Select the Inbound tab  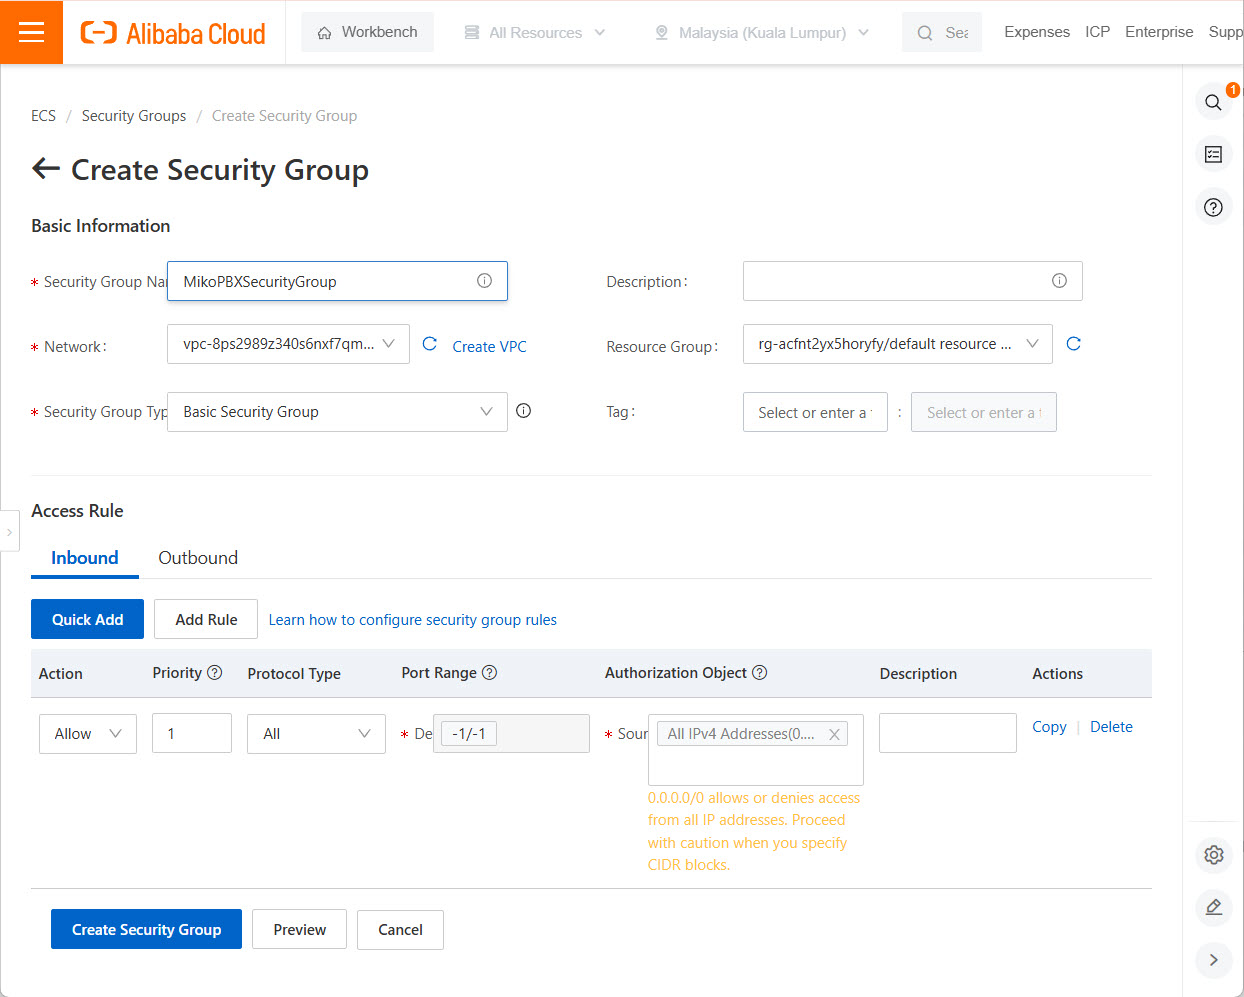(85, 558)
